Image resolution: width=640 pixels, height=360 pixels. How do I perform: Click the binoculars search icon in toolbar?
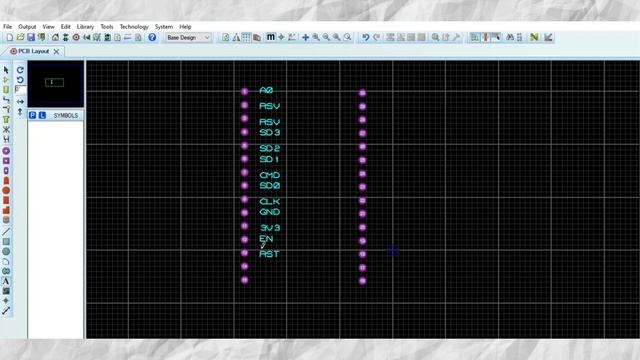coord(509,38)
